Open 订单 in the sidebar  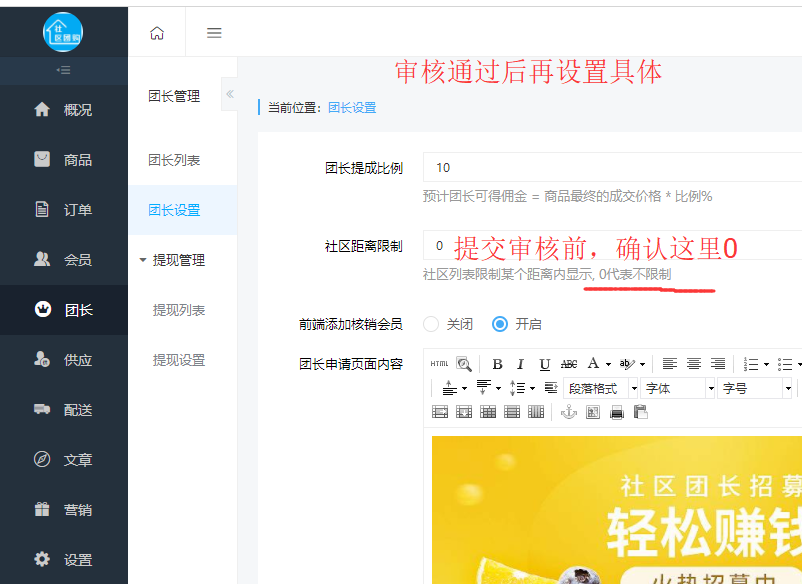[x=63, y=210]
